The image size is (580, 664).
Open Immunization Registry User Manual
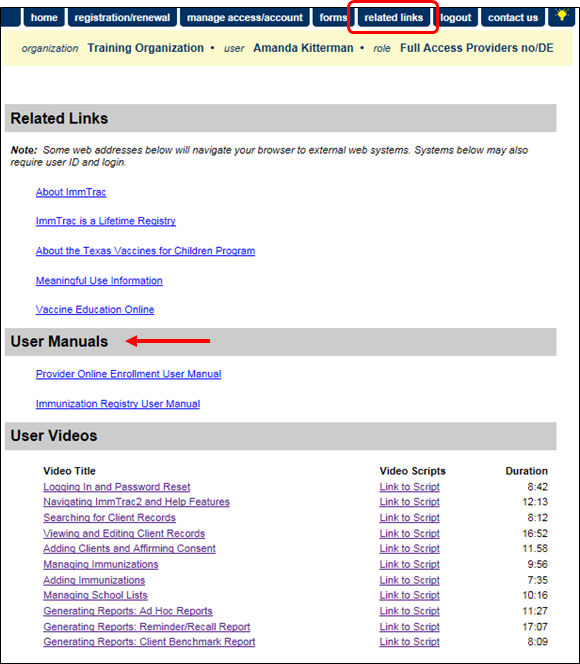(x=118, y=404)
